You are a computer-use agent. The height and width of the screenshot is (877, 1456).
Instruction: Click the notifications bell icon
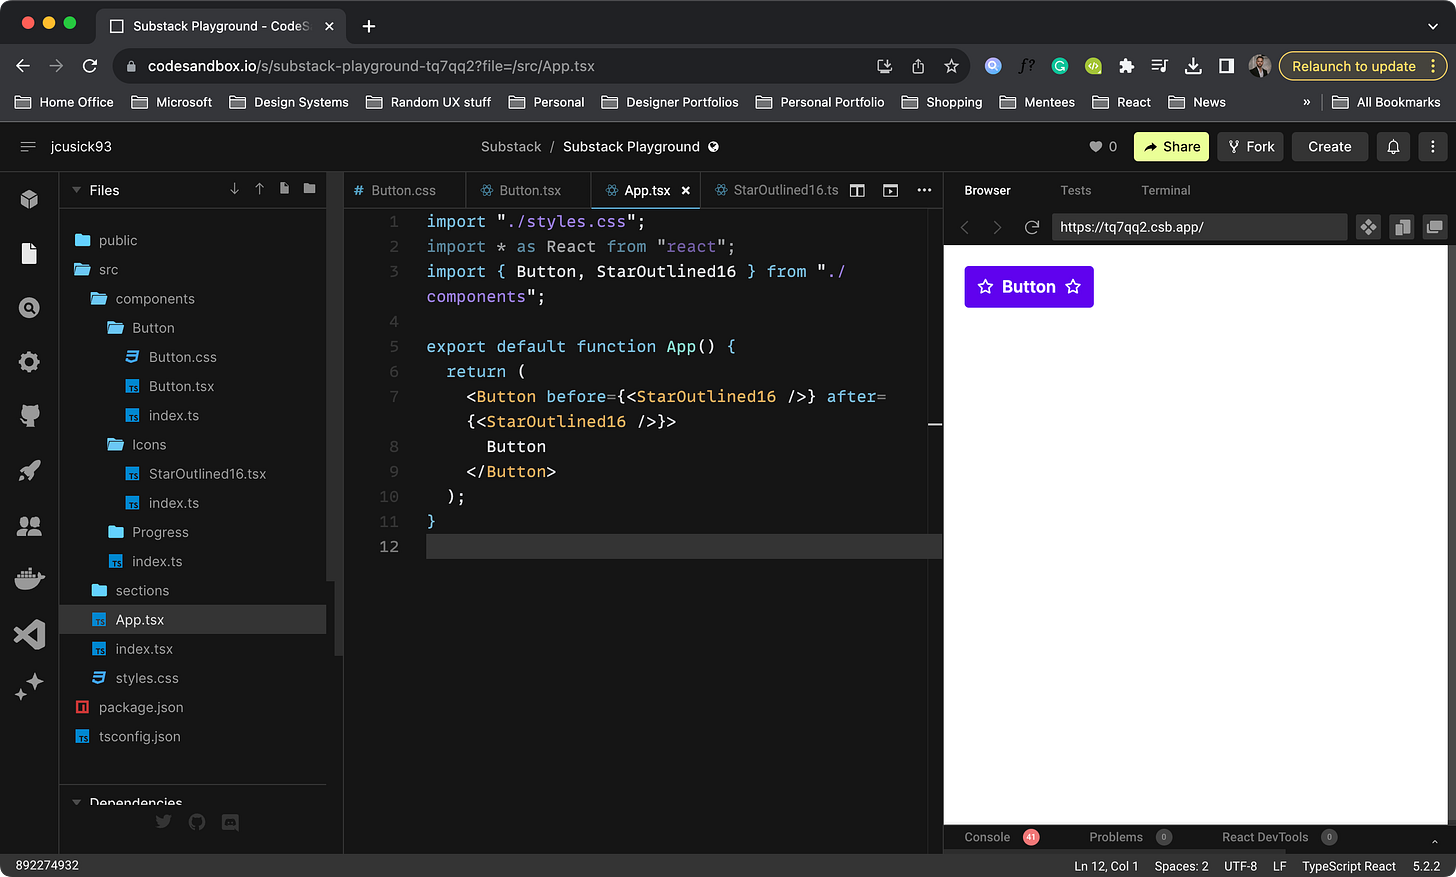(1393, 147)
